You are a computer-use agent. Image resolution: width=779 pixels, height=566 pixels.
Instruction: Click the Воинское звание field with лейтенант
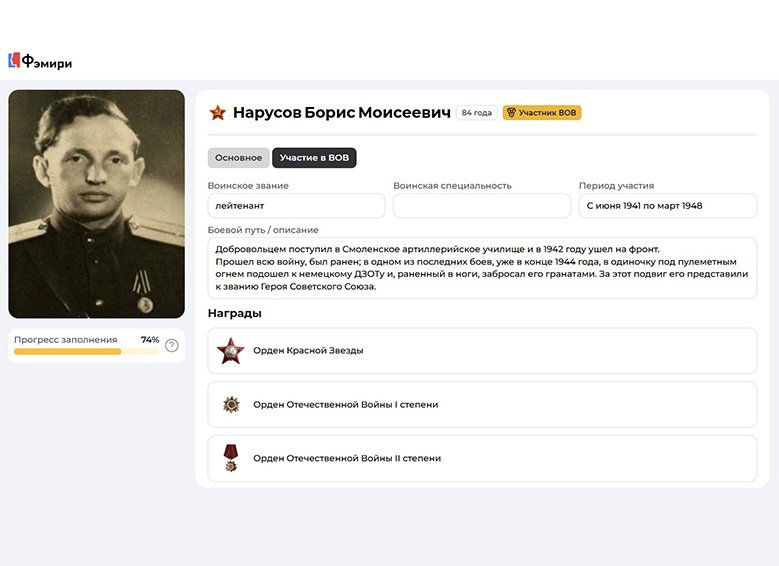[297, 206]
